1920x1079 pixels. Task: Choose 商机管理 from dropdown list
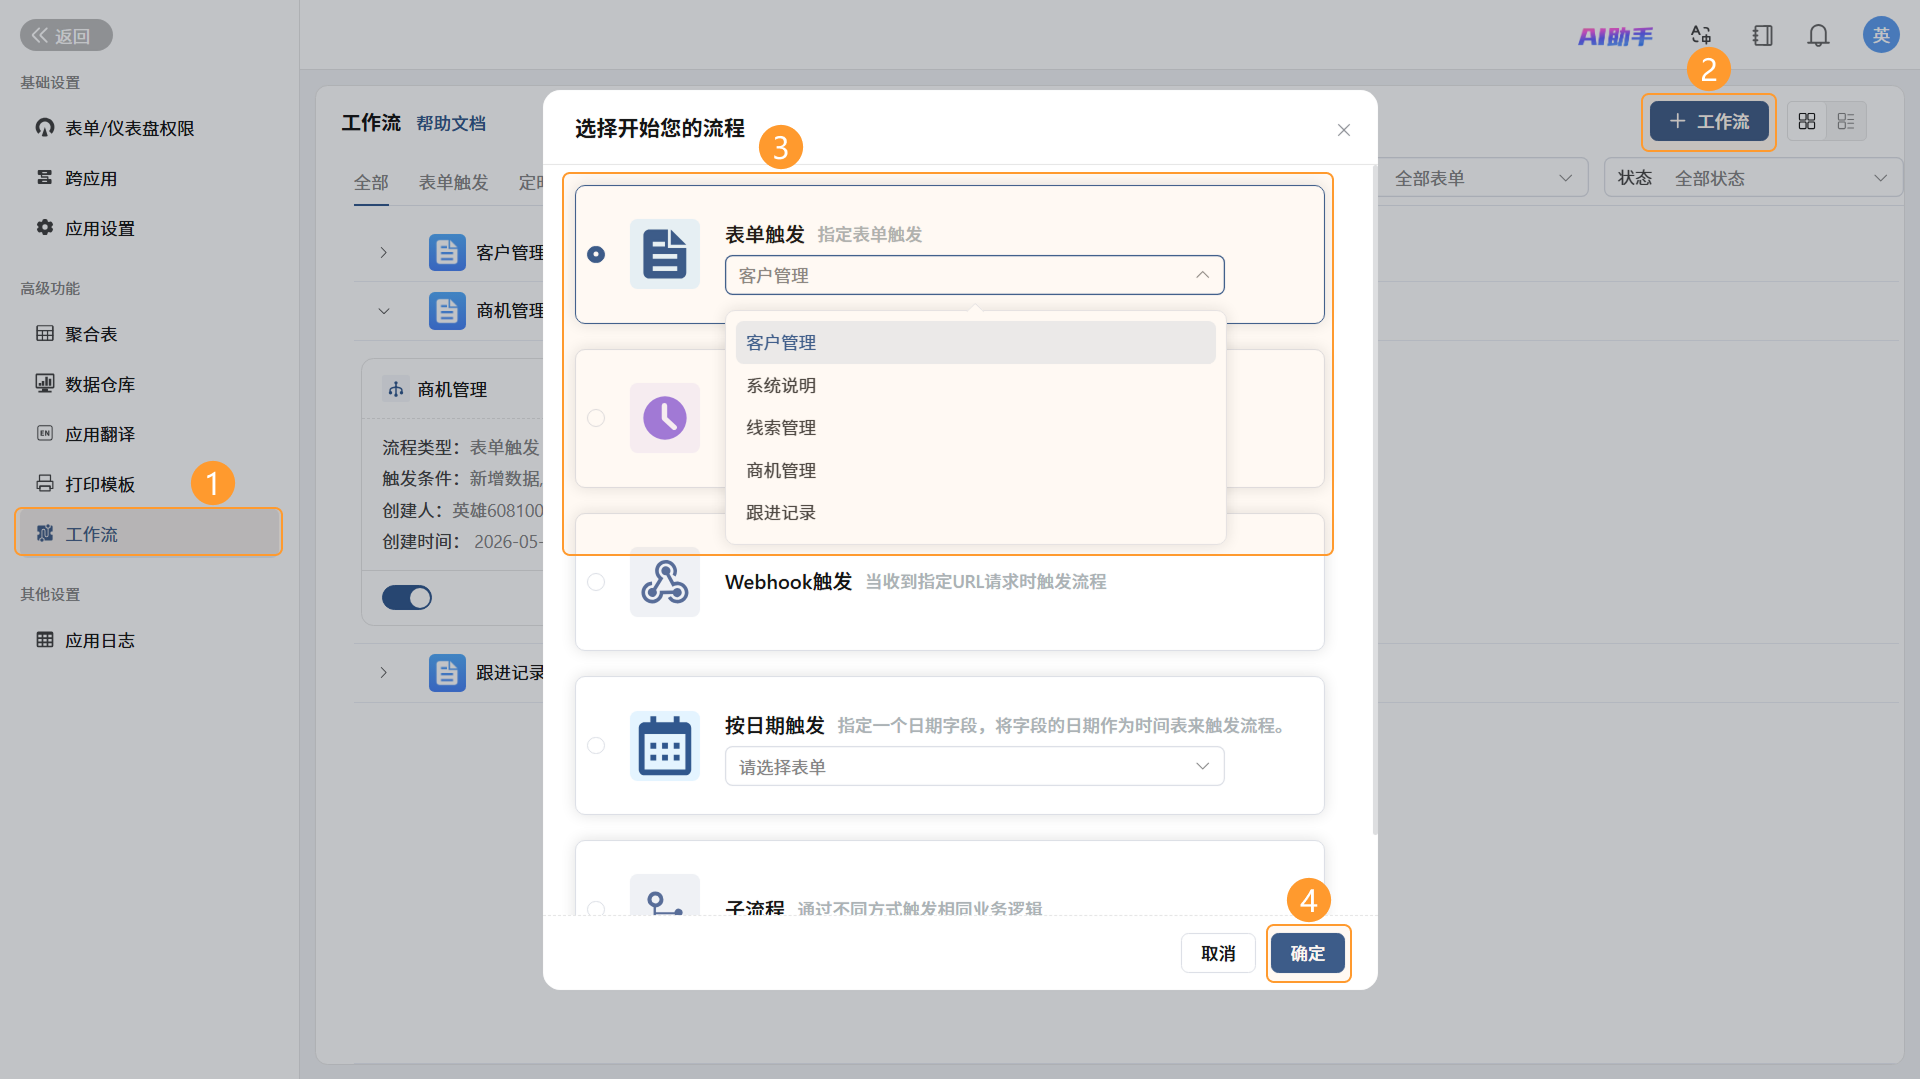975,471
